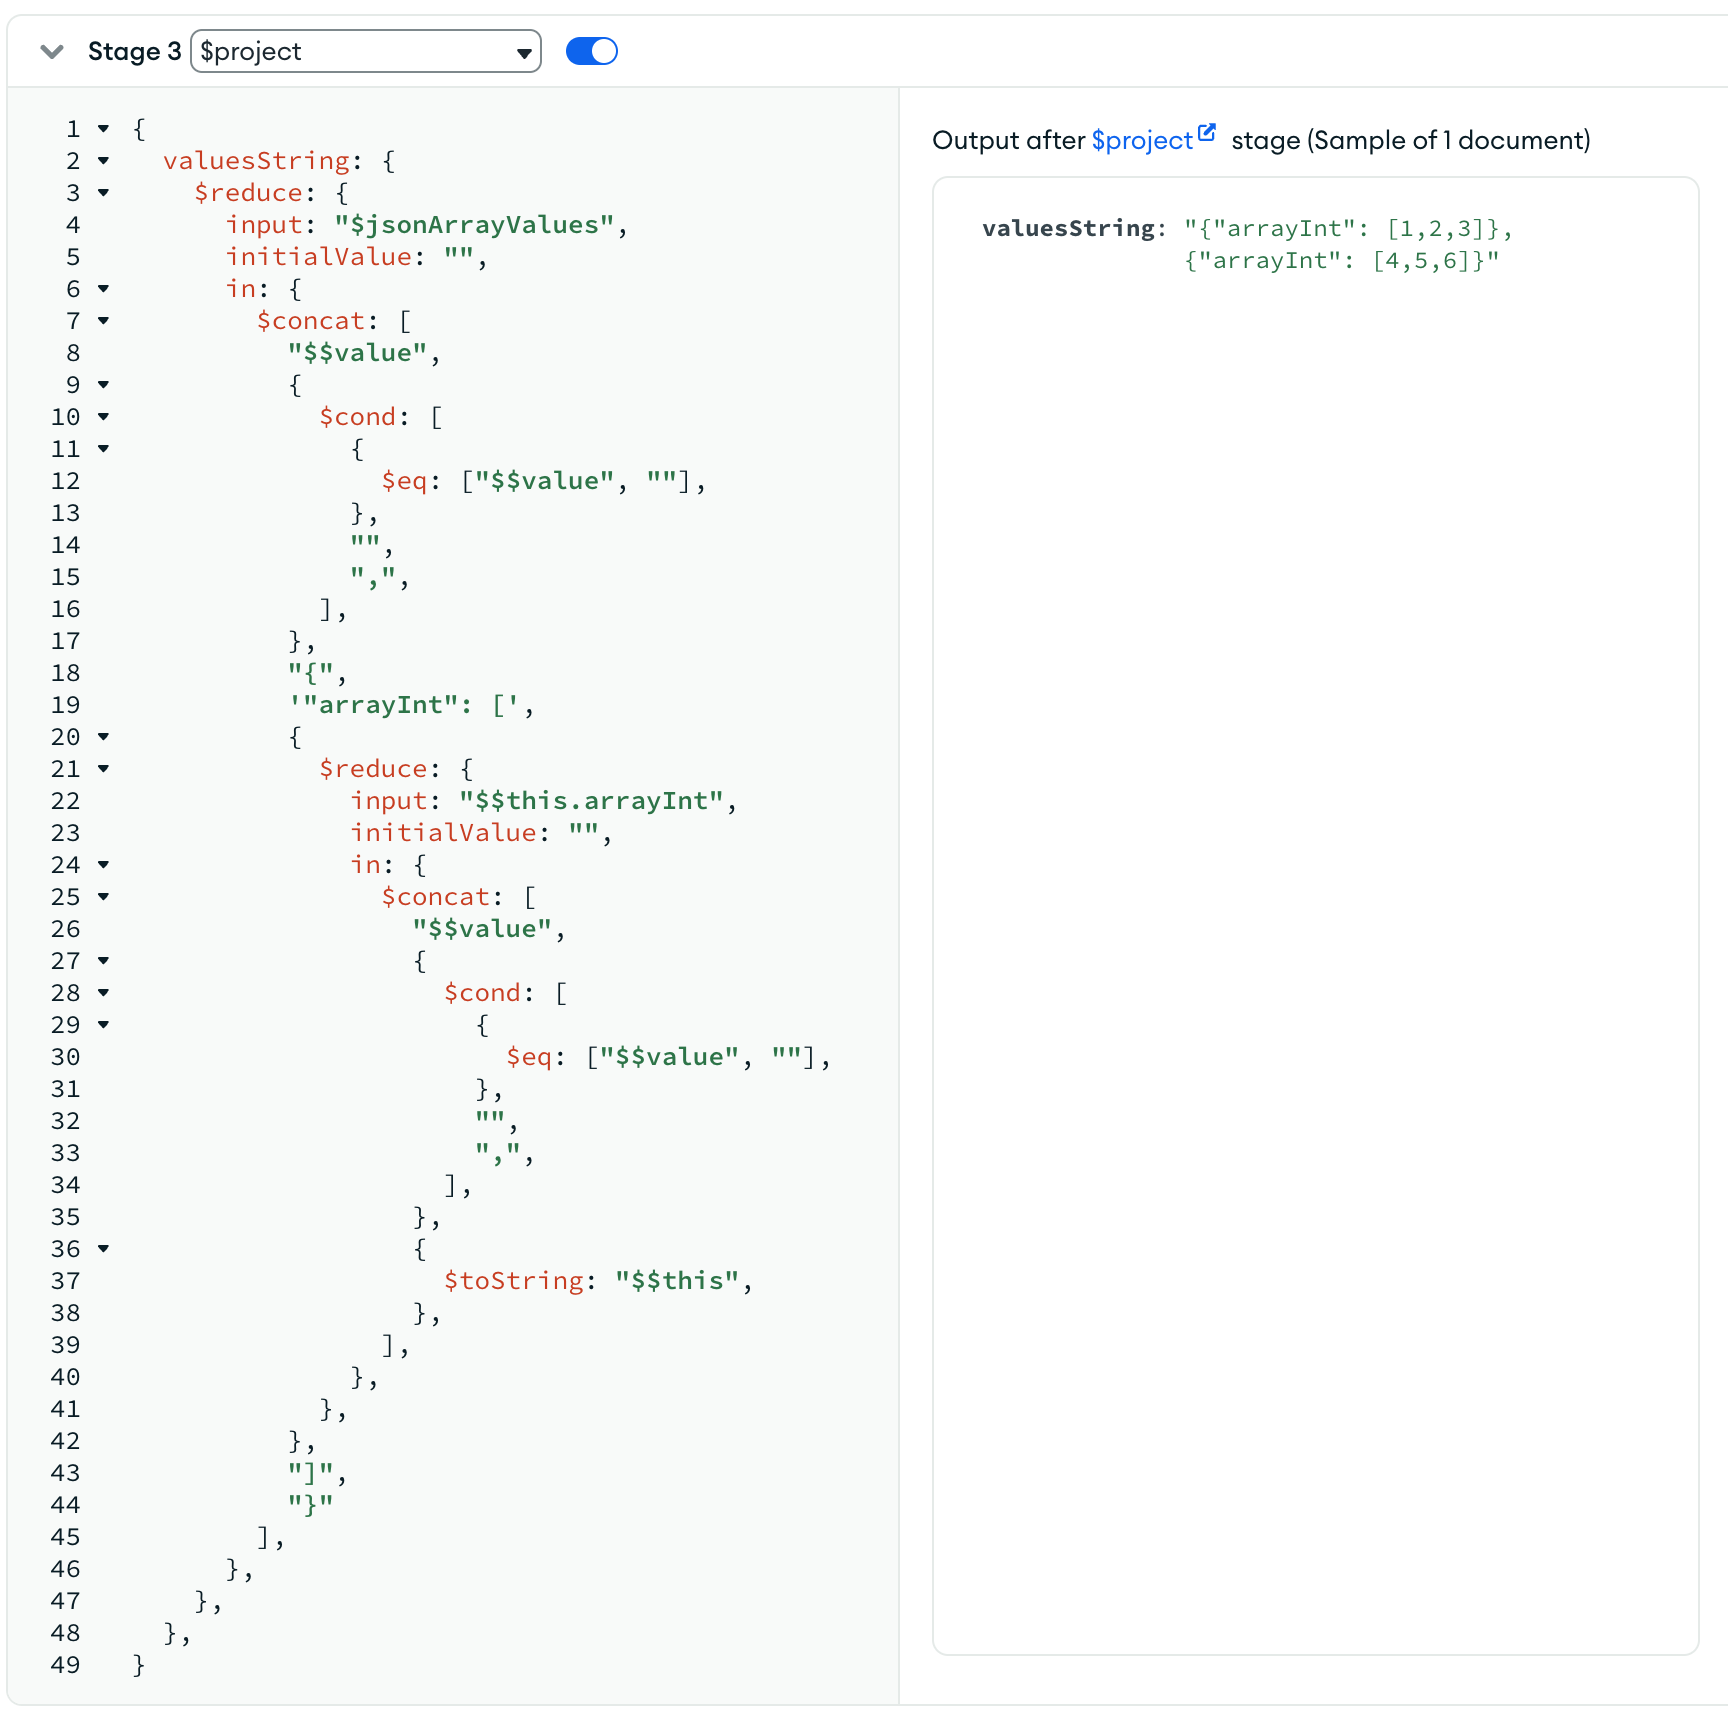Screen dimensions: 1728x1718
Task: Fold the inner $cond at line 28
Action: coord(103,993)
